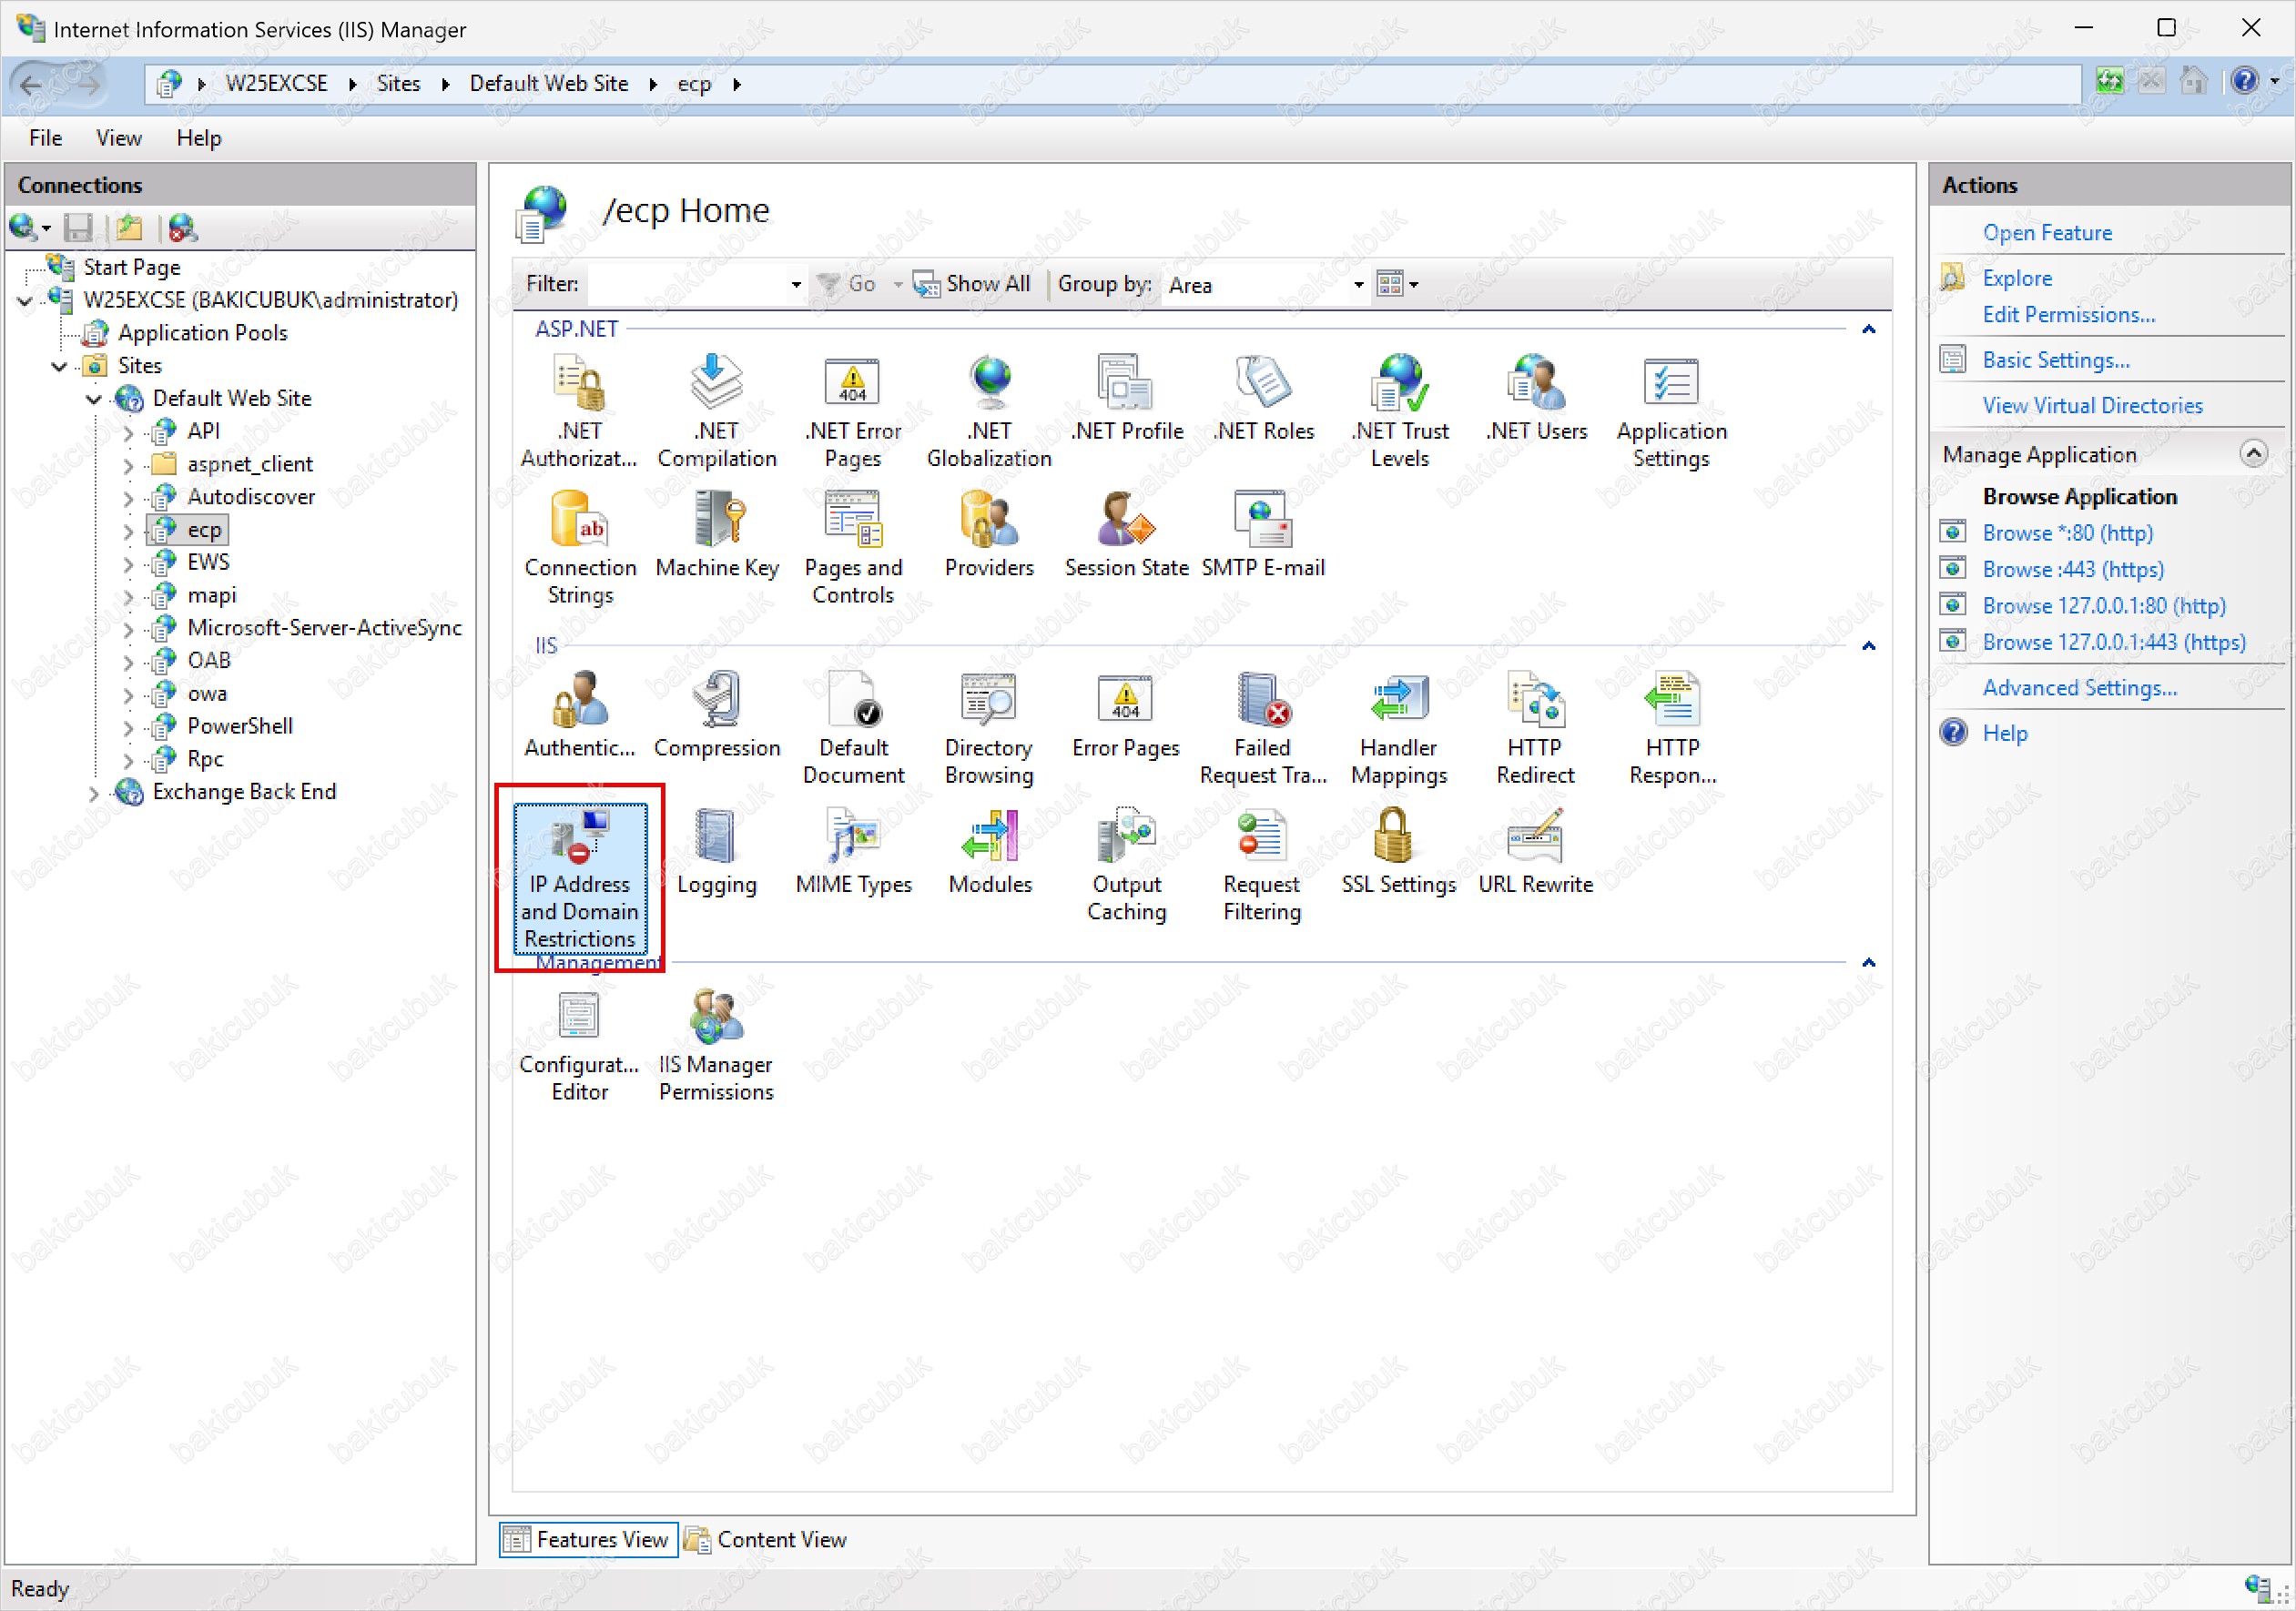Collapse the Management group
The image size is (2296, 1611).
(x=1868, y=962)
